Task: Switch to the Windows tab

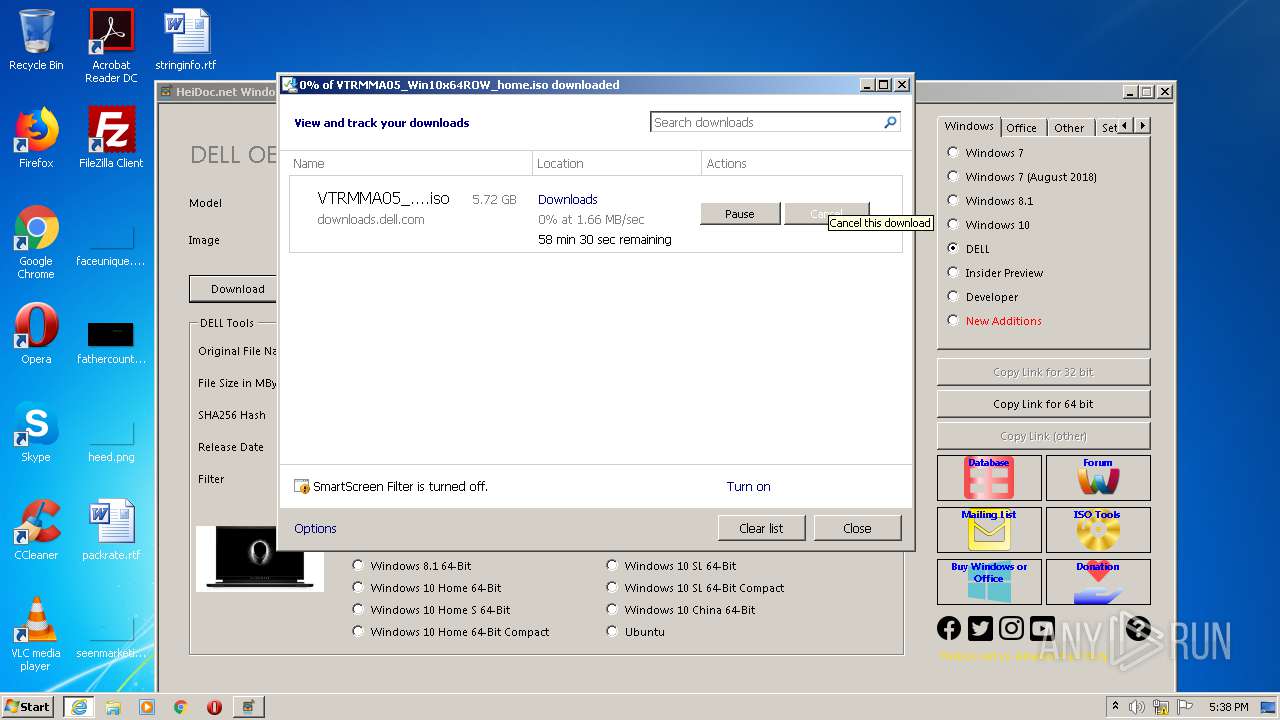Action: pos(969,126)
